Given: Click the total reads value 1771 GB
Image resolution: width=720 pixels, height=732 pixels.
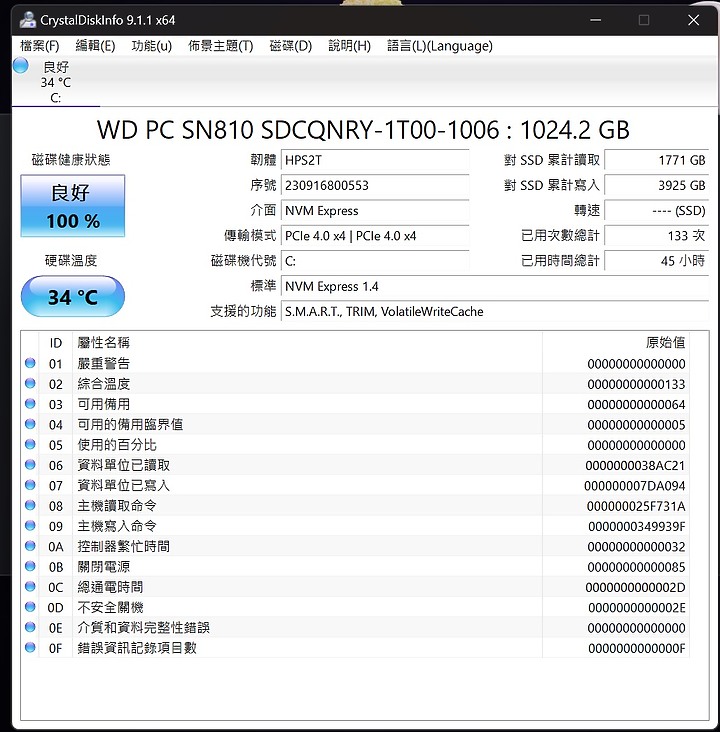Looking at the screenshot, I should tap(656, 160).
